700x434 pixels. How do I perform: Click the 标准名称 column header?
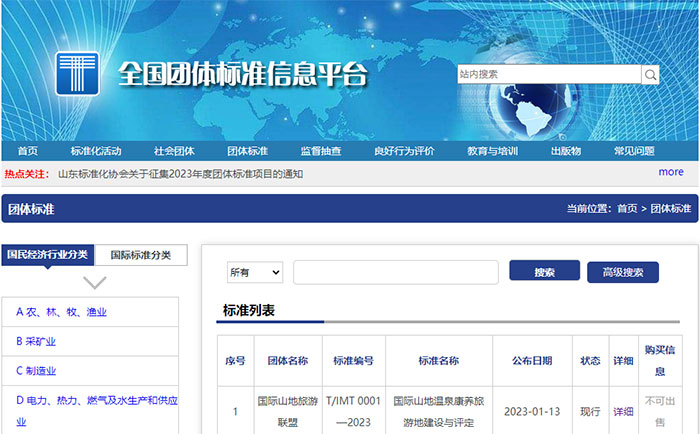click(439, 361)
